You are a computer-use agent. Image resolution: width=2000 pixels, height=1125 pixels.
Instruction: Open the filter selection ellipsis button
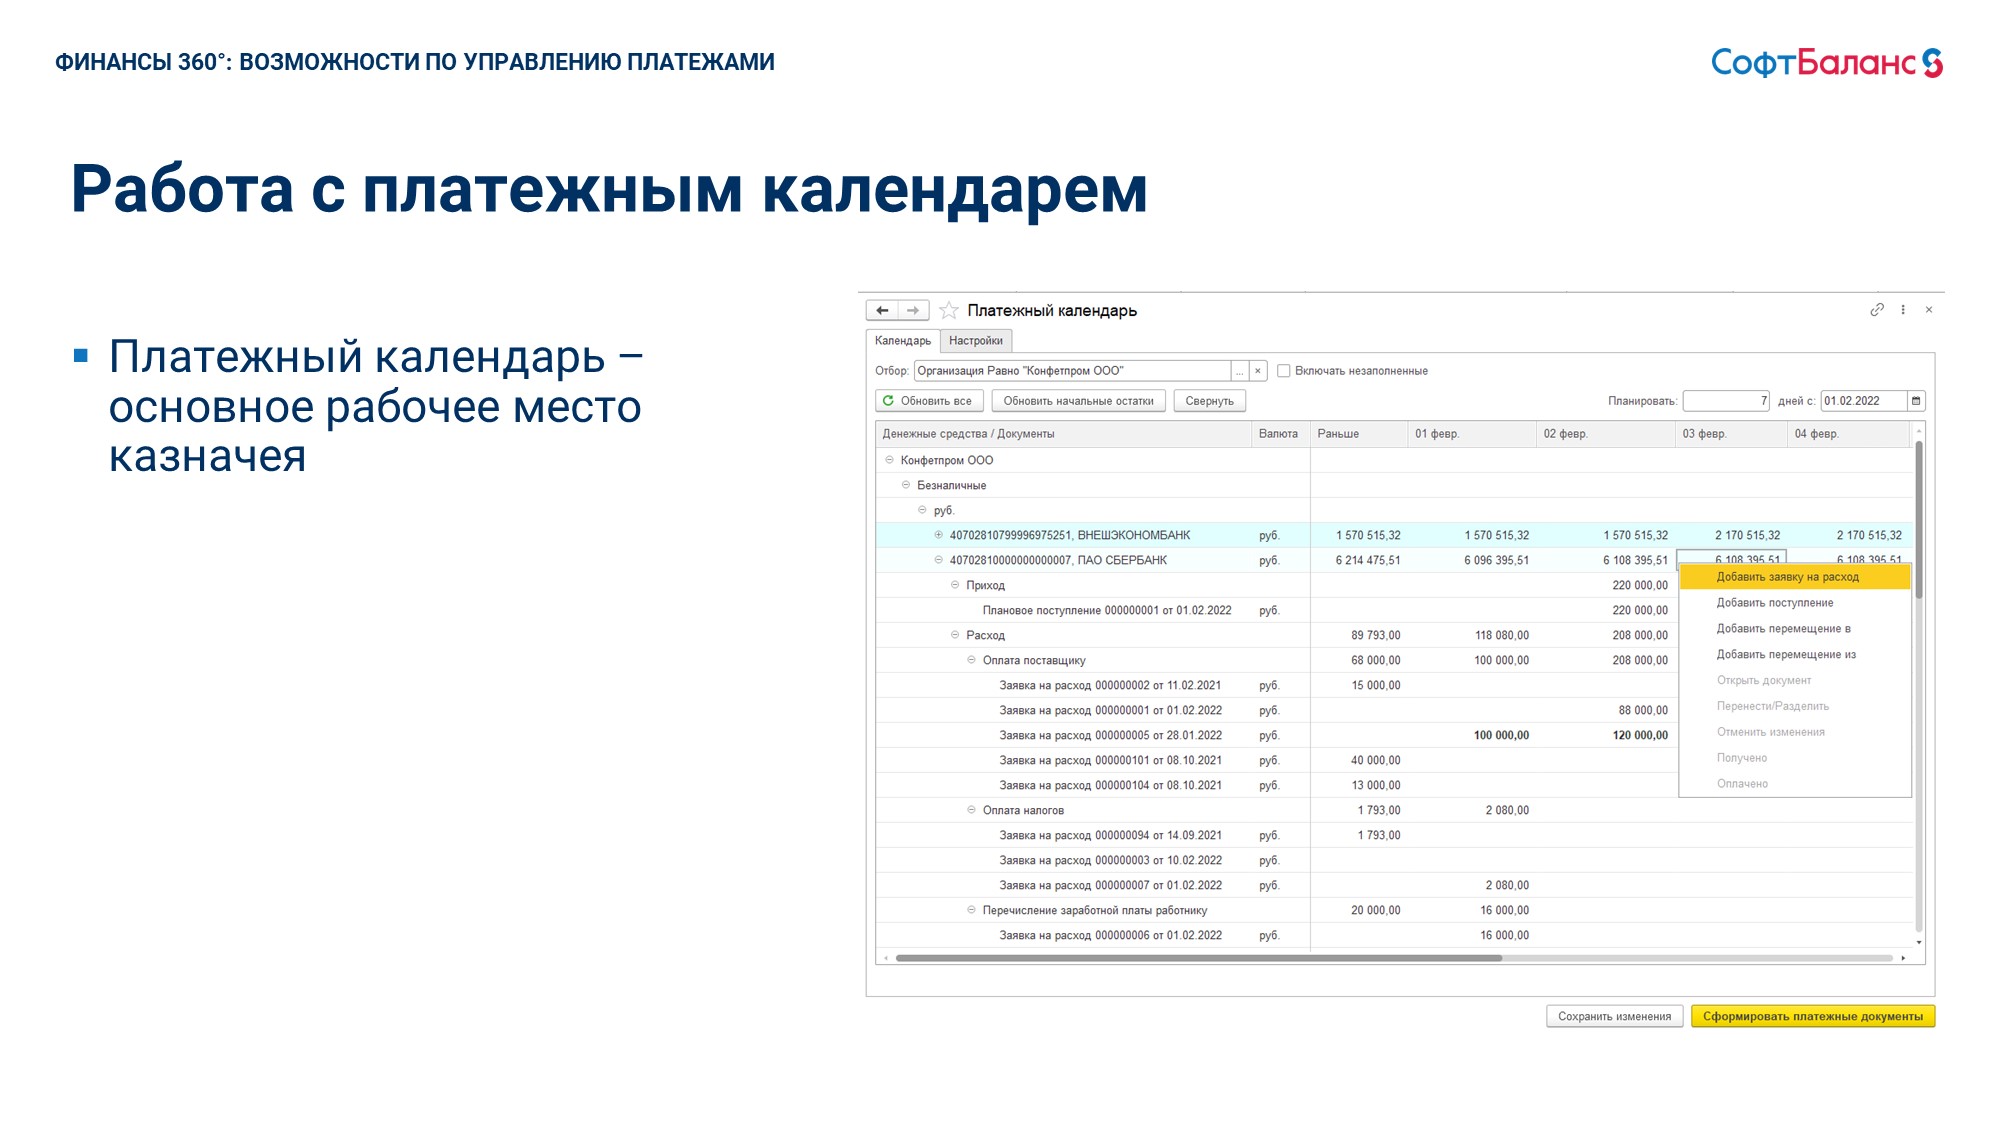[1240, 371]
